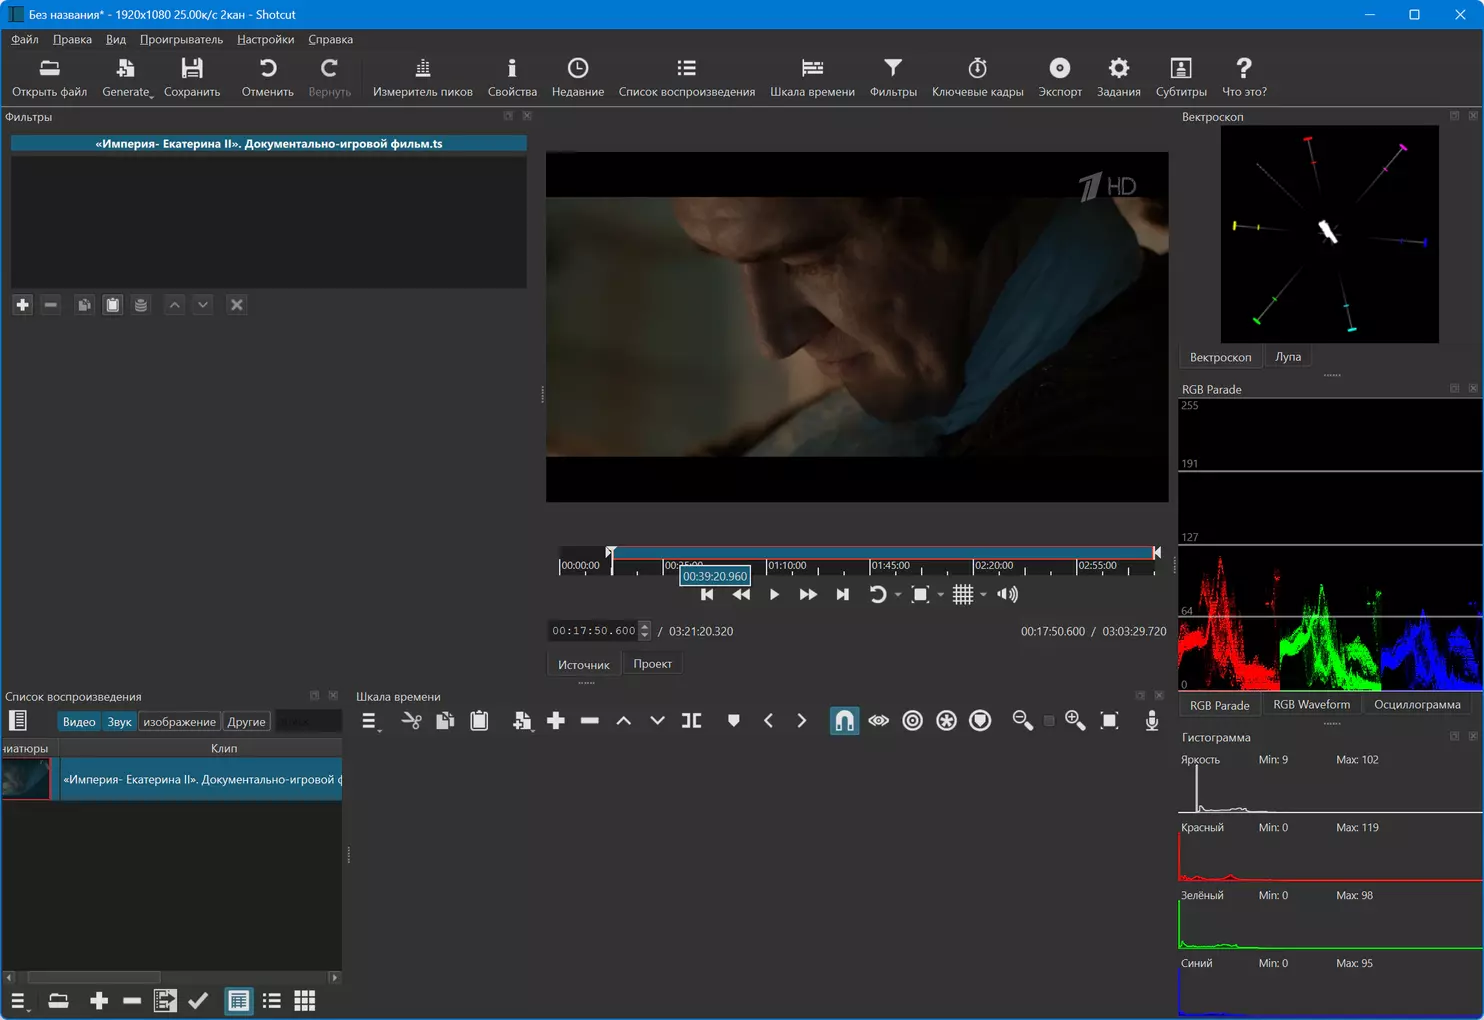The width and height of the screenshot is (1484, 1020).
Task: Switch scope to RGB Waveform tab
Action: pos(1311,705)
